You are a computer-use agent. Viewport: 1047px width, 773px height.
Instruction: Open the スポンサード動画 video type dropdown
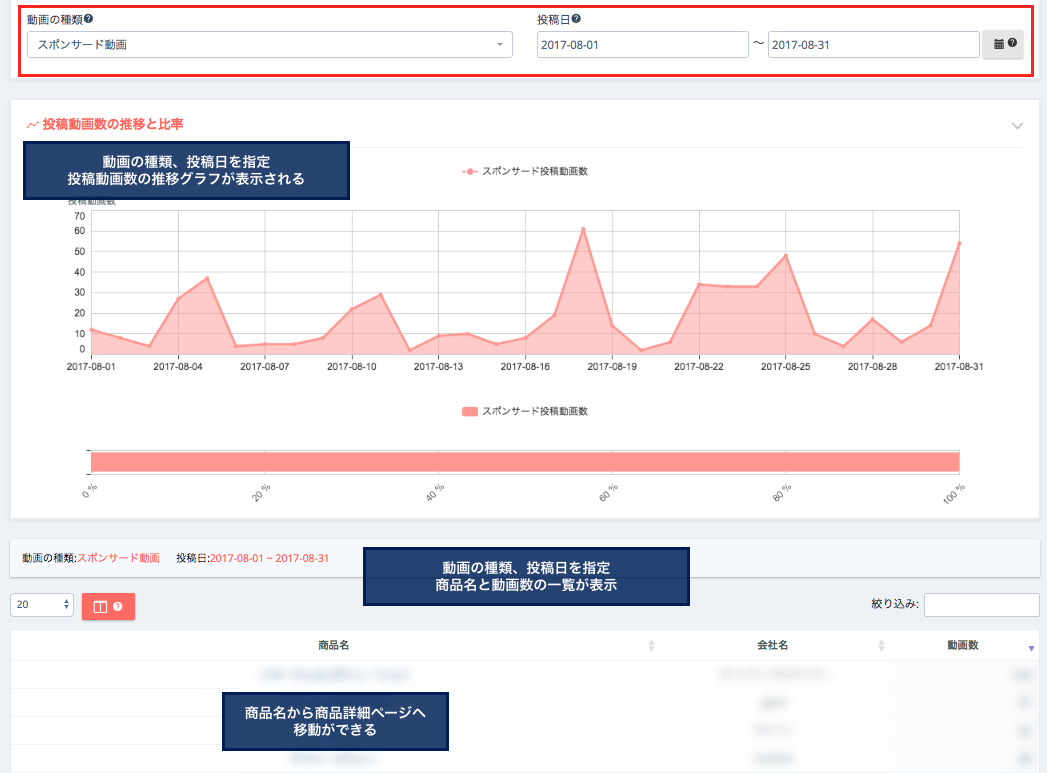pyautogui.click(x=270, y=45)
